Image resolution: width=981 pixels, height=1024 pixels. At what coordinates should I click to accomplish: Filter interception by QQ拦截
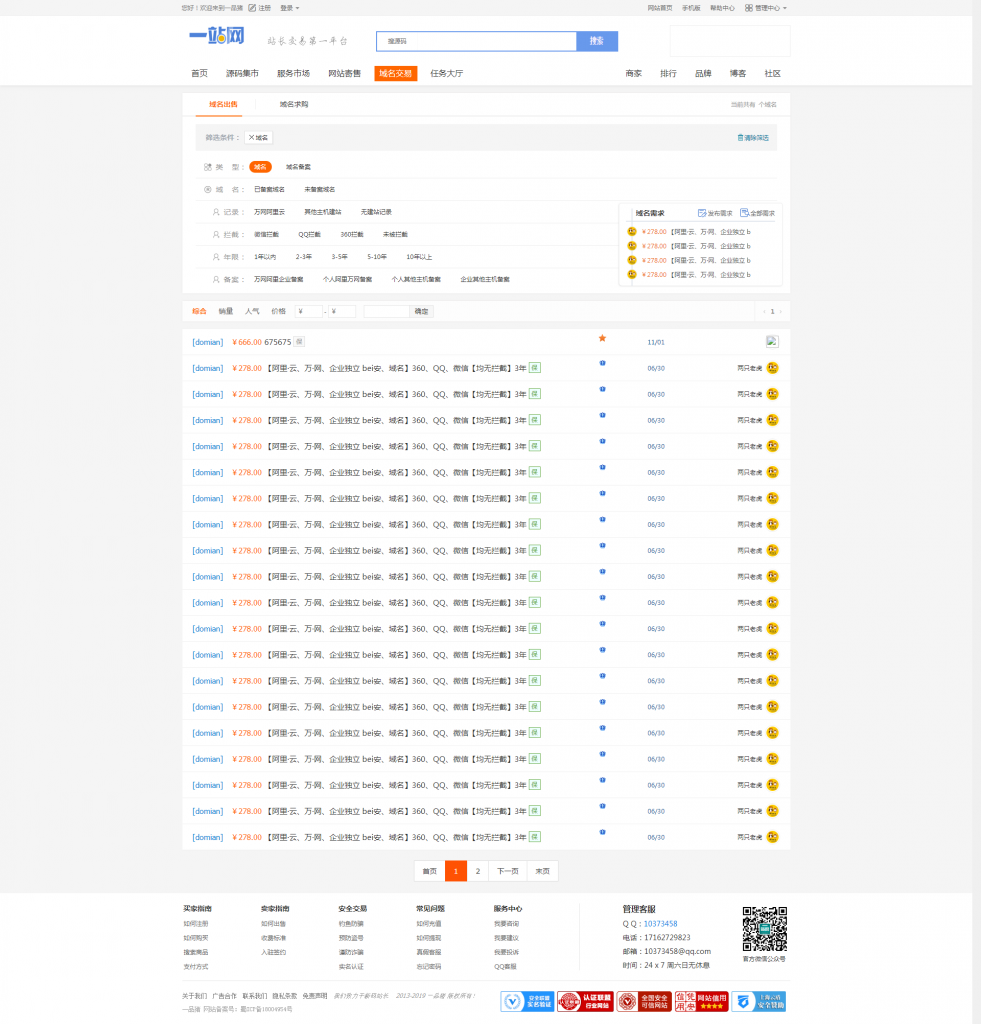click(310, 234)
